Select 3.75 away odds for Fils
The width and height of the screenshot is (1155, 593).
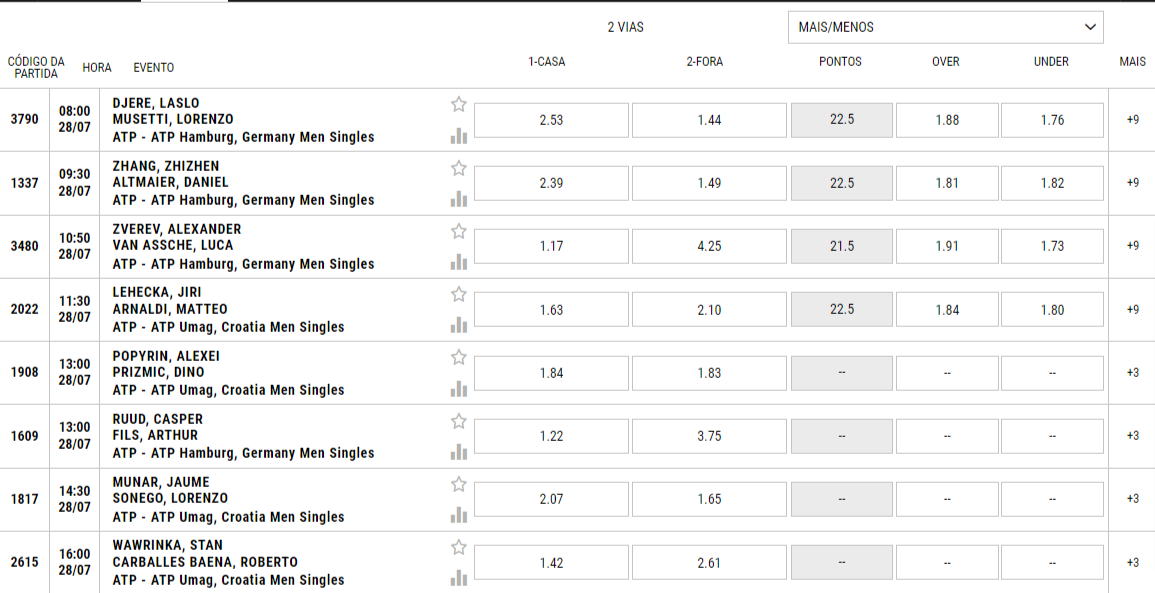(709, 436)
